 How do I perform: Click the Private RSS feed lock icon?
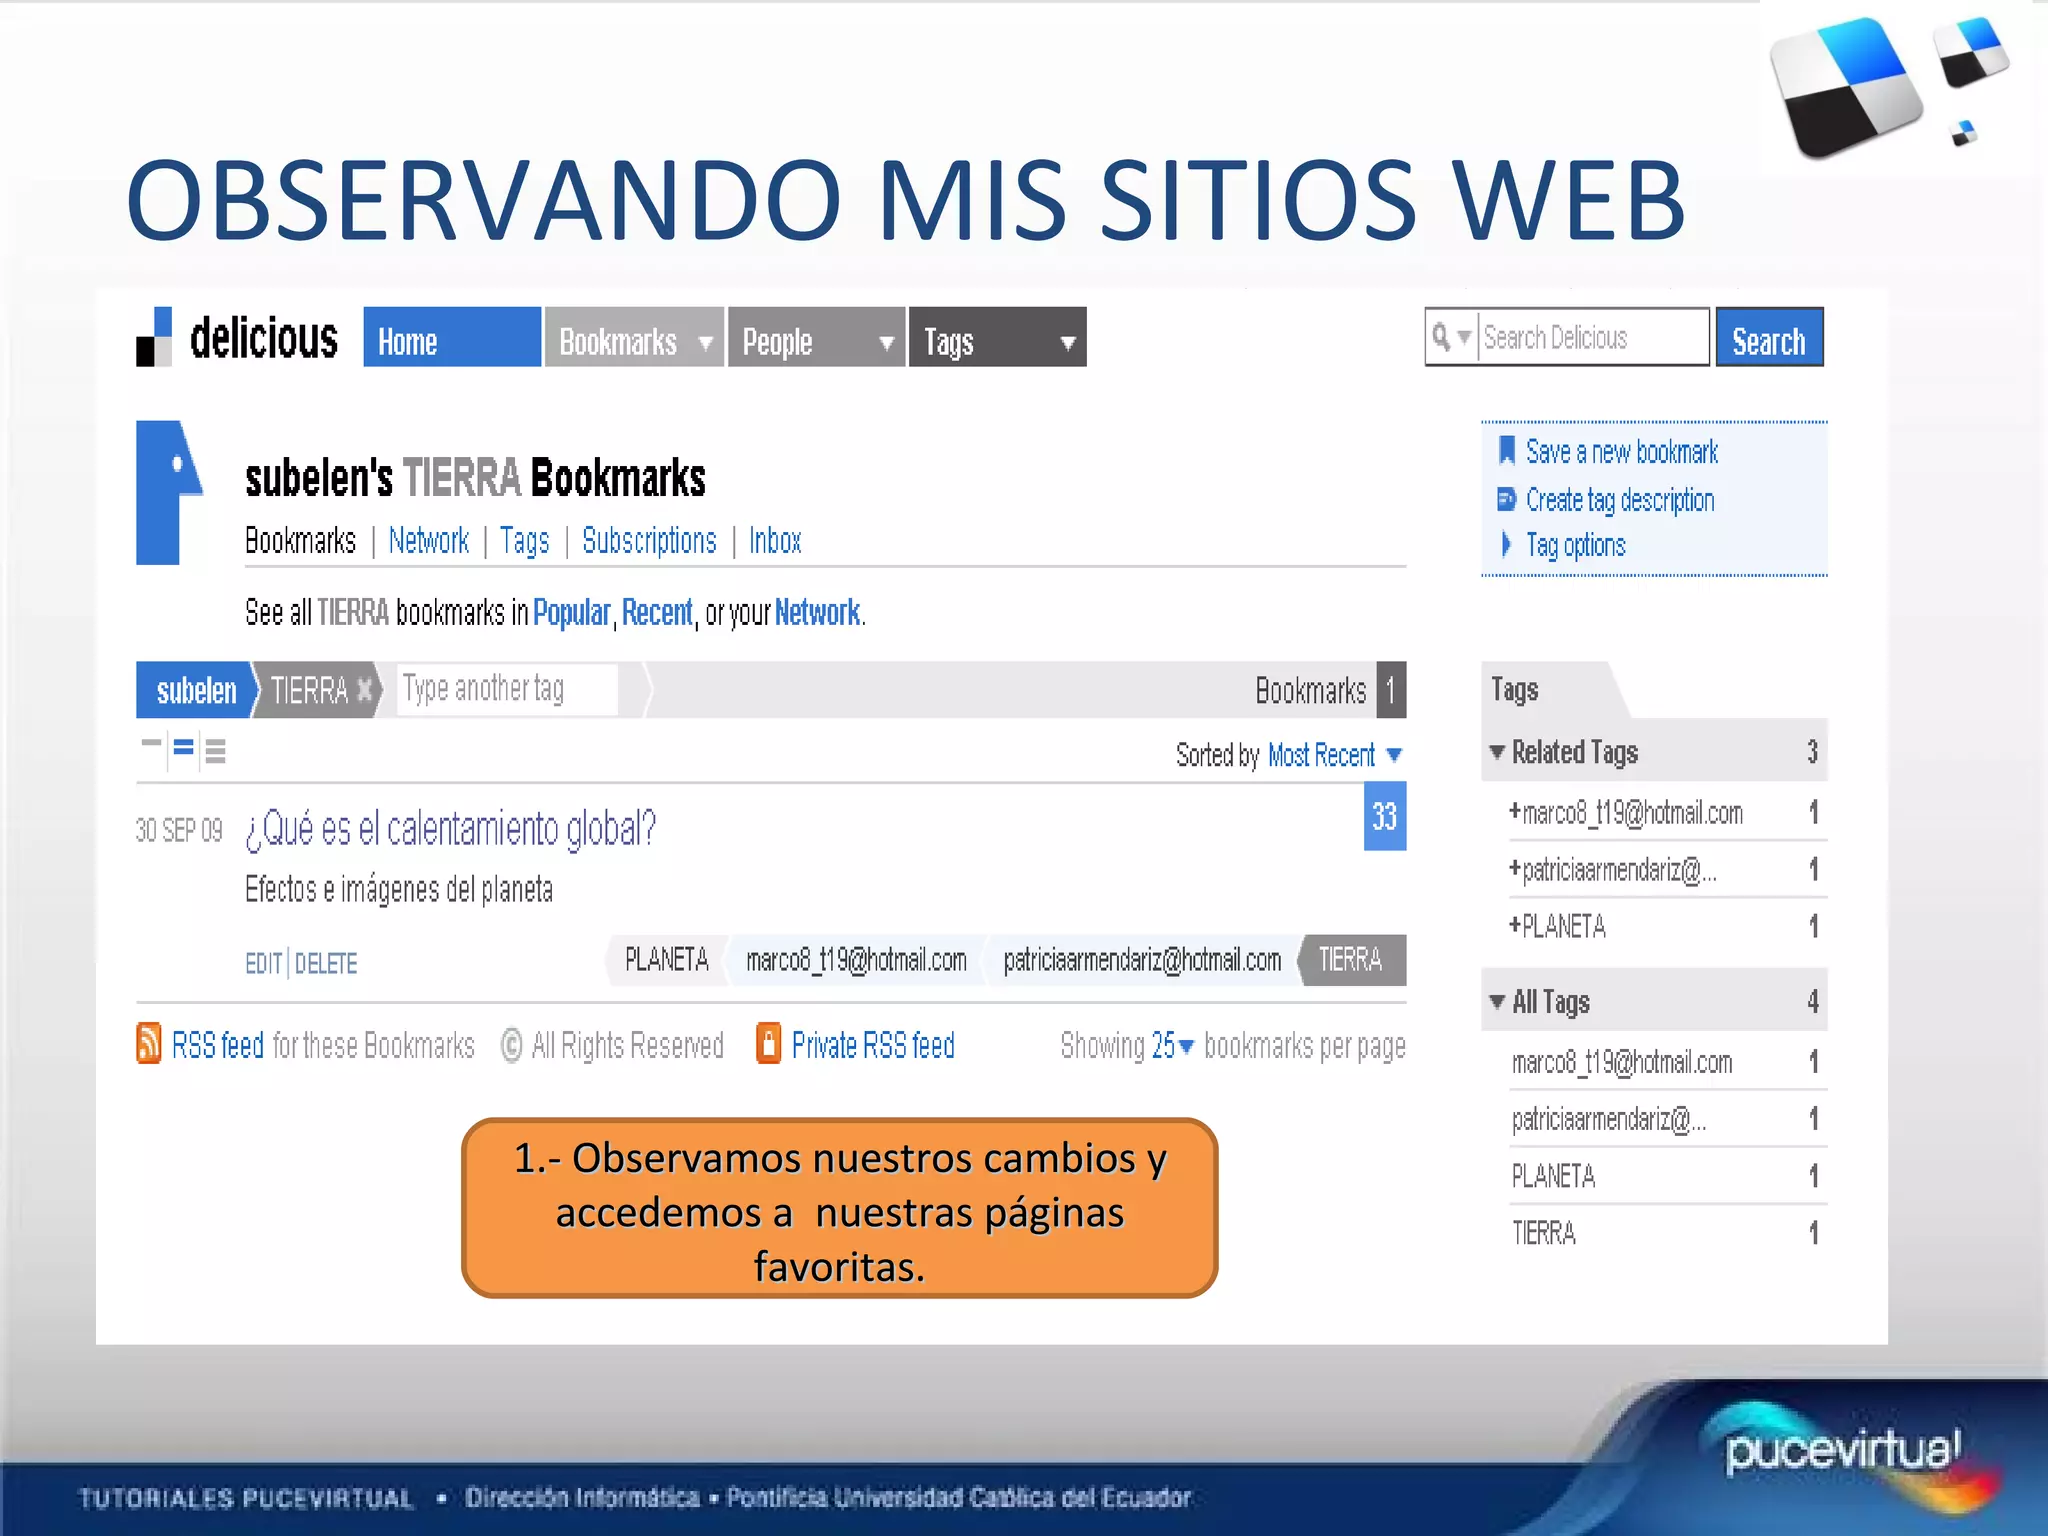point(768,1043)
